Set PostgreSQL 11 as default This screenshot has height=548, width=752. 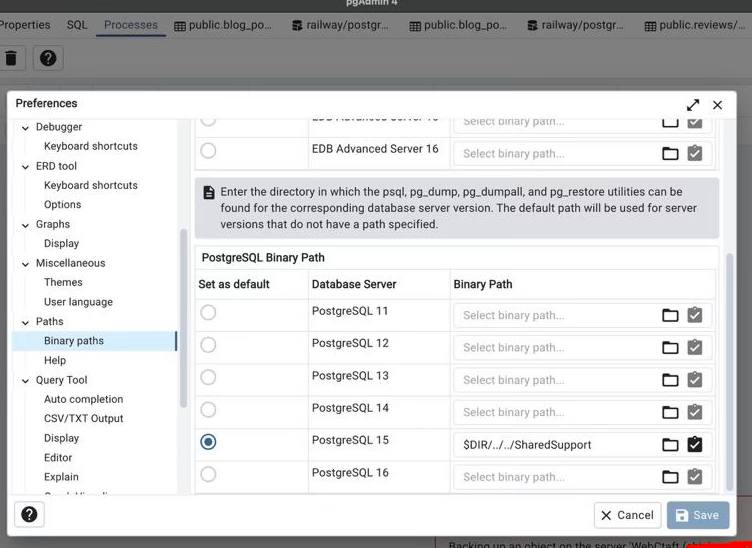click(x=208, y=313)
